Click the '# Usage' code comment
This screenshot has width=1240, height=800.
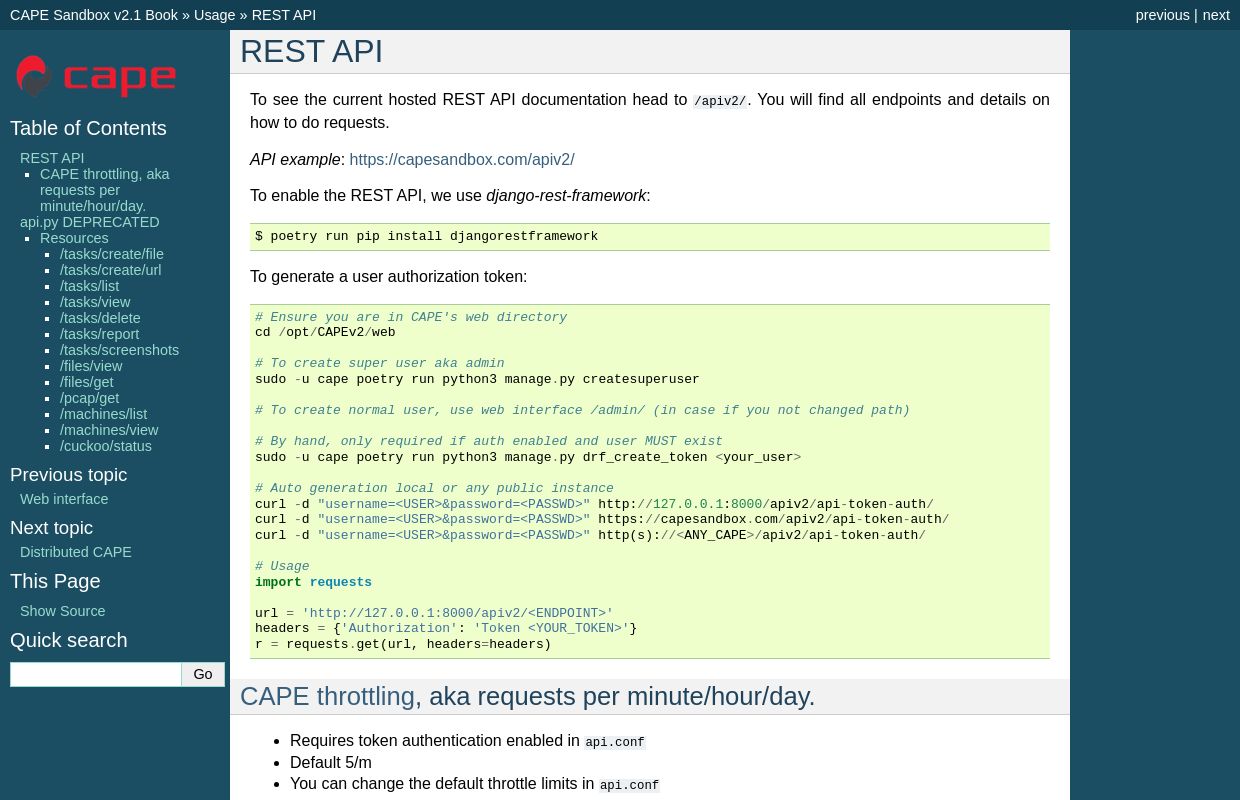pyautogui.click(x=282, y=567)
